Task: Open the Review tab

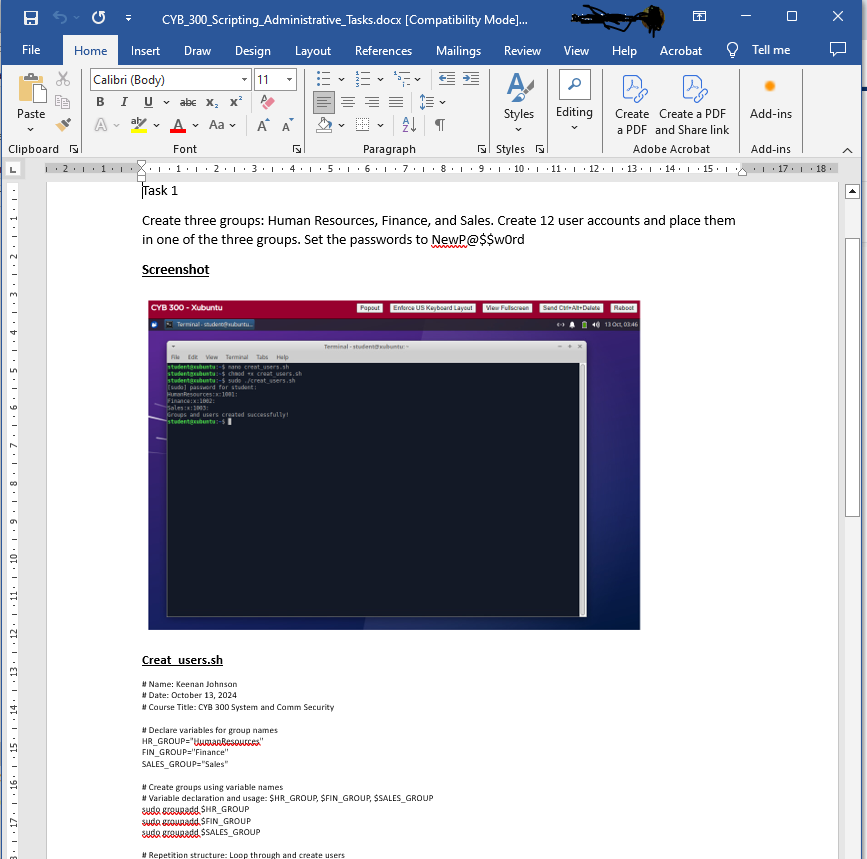Action: (x=522, y=51)
